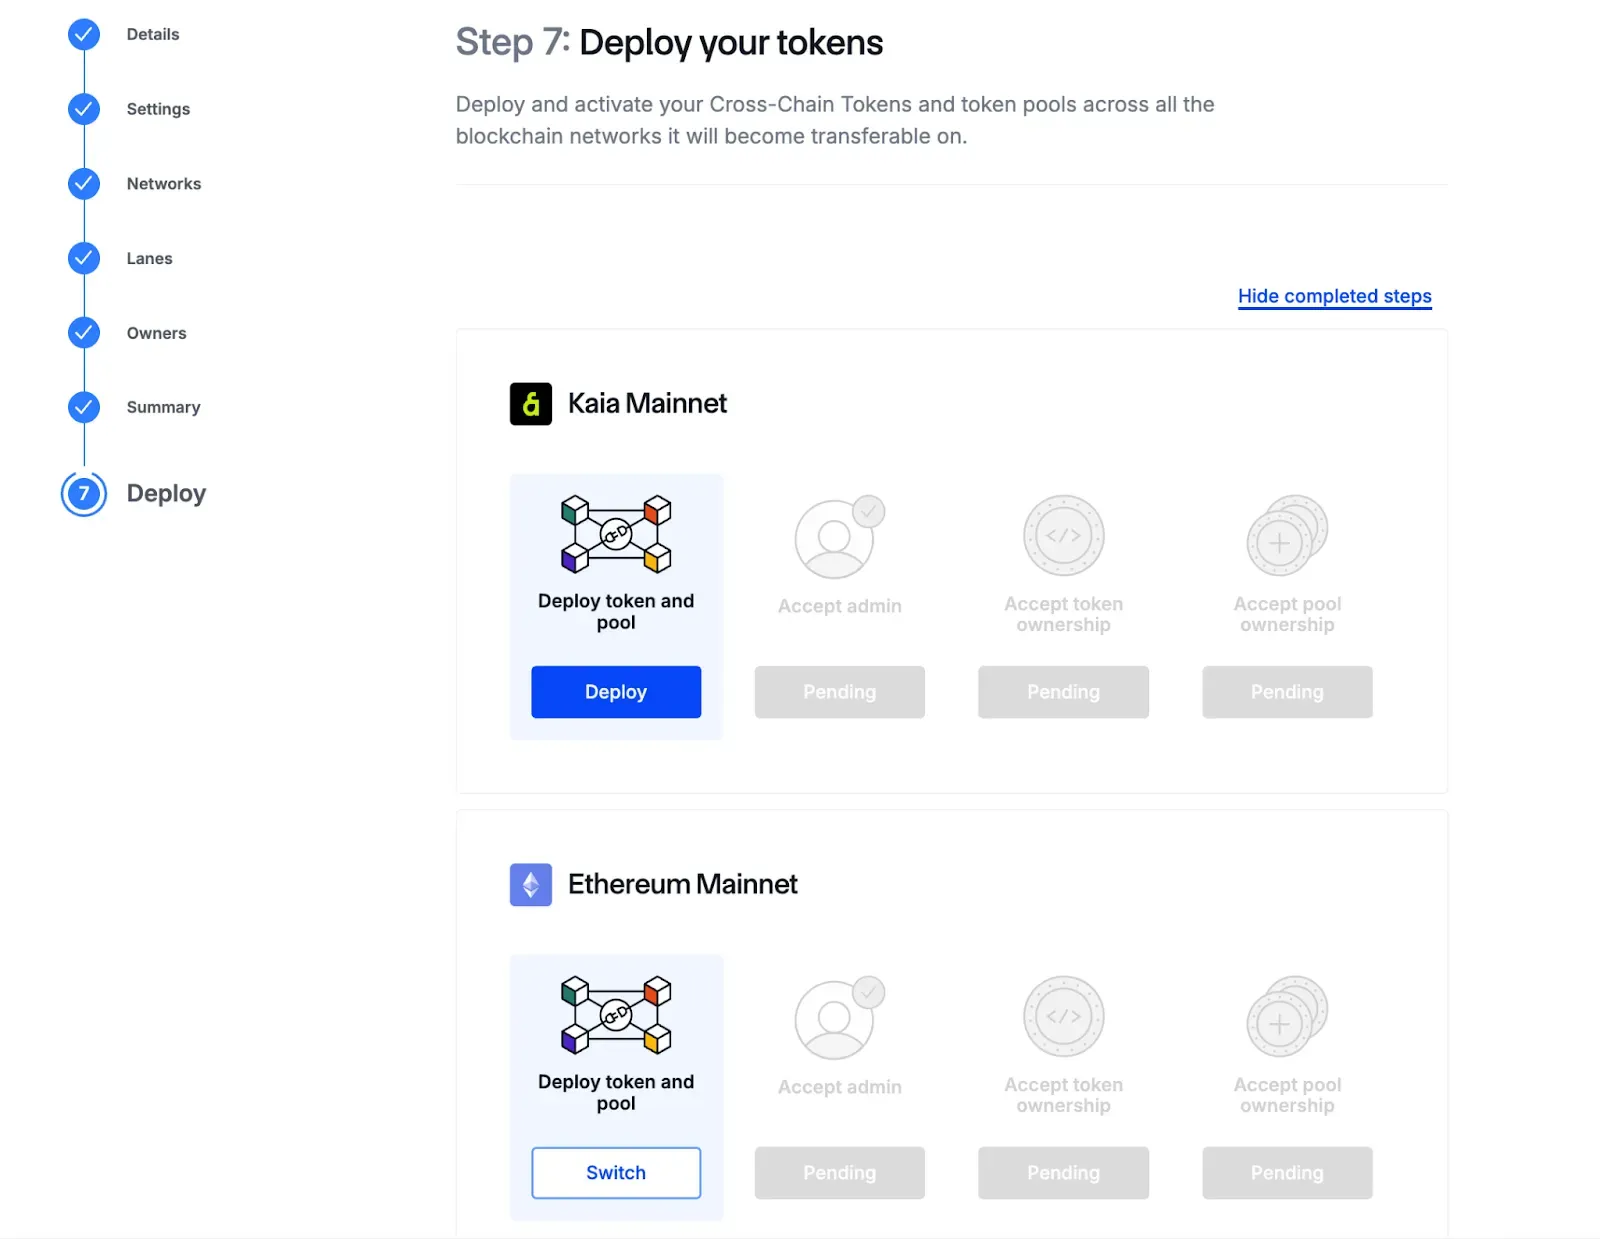This screenshot has height=1252, width=1600.
Task: Click the Kaia Mainnet logo icon
Action: click(x=530, y=404)
